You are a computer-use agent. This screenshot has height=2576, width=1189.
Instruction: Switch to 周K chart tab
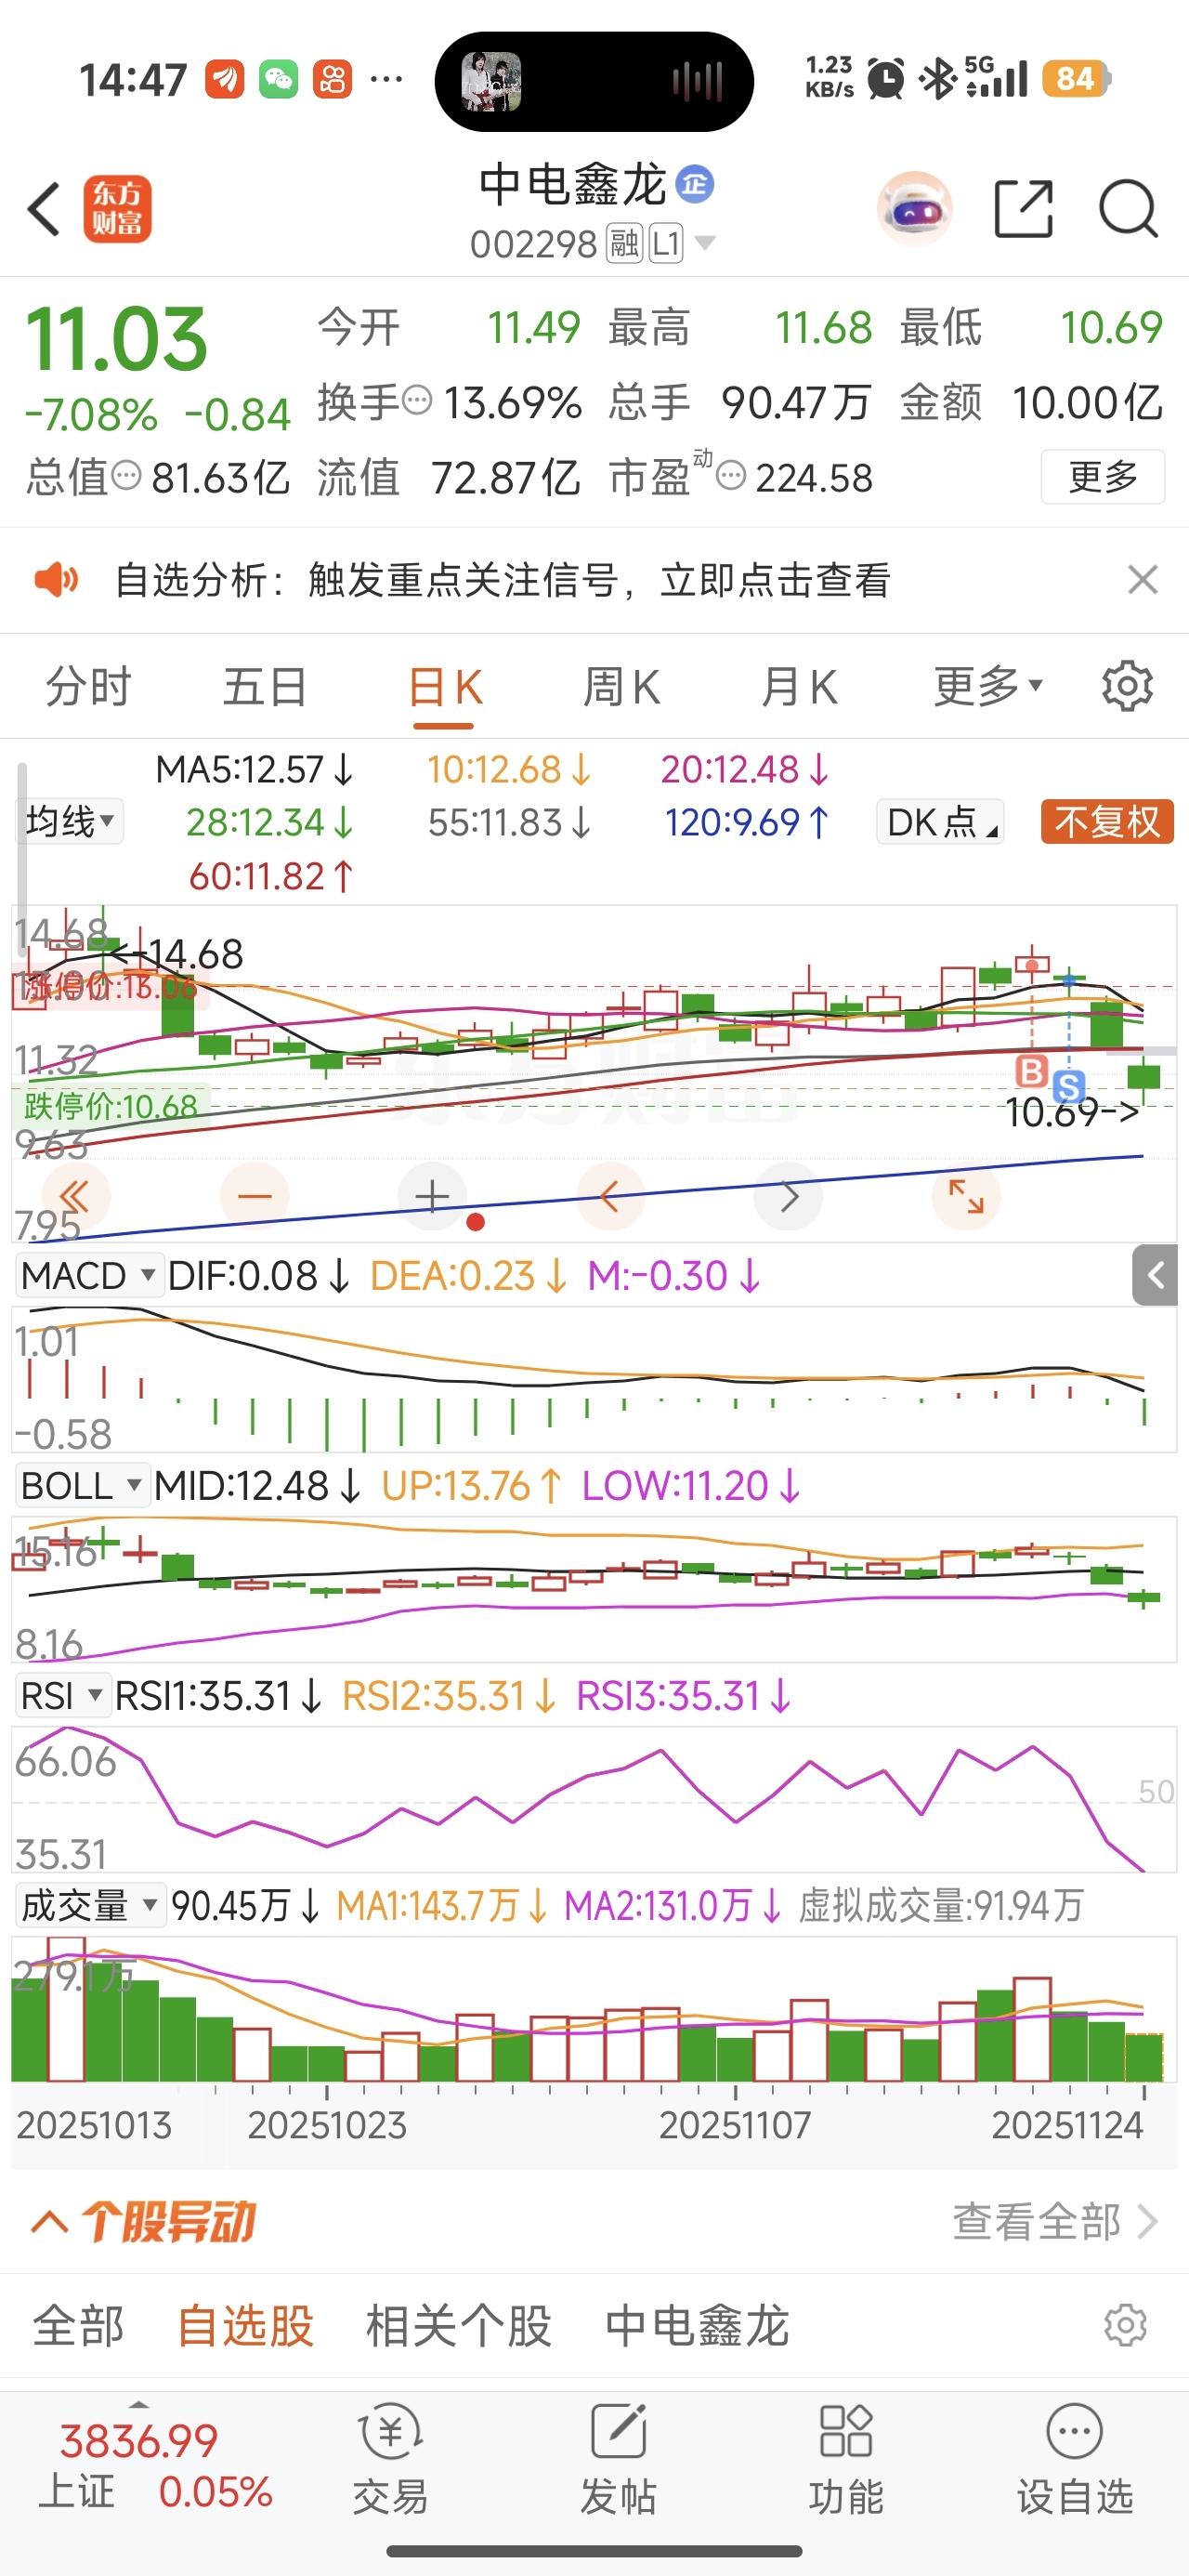tap(621, 687)
